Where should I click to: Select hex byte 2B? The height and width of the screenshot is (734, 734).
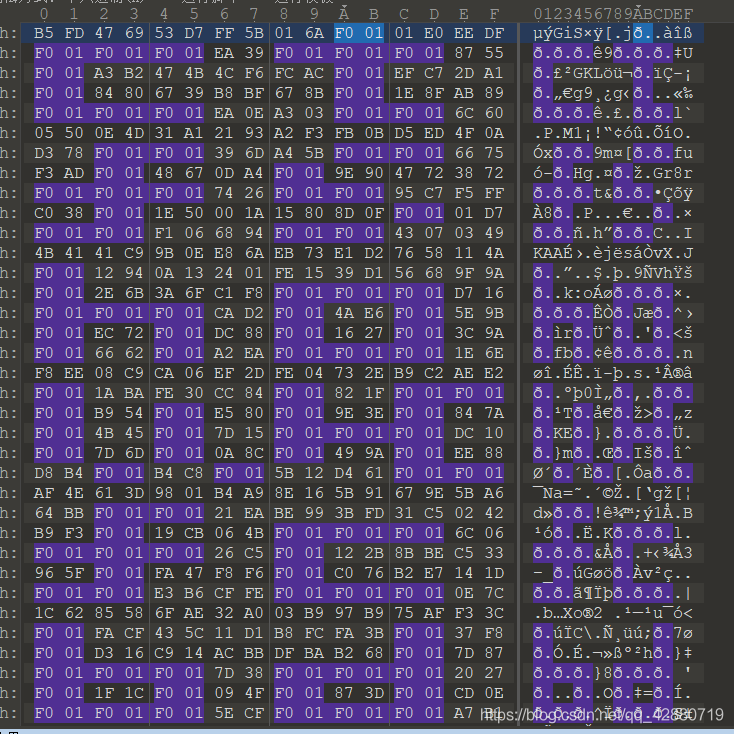(374, 553)
